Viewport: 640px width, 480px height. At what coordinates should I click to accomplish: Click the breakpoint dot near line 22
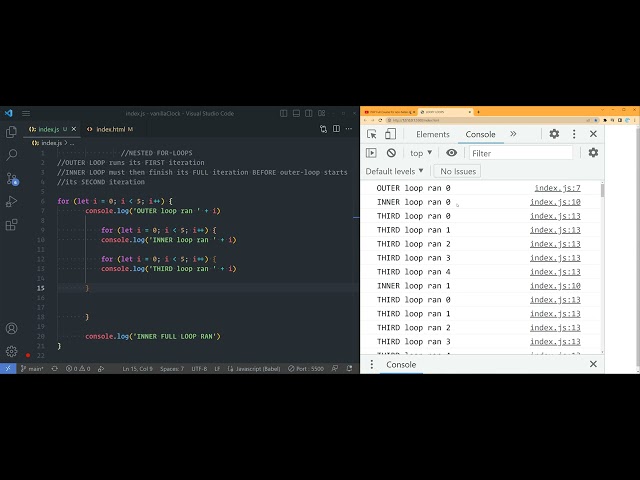tap(28, 355)
